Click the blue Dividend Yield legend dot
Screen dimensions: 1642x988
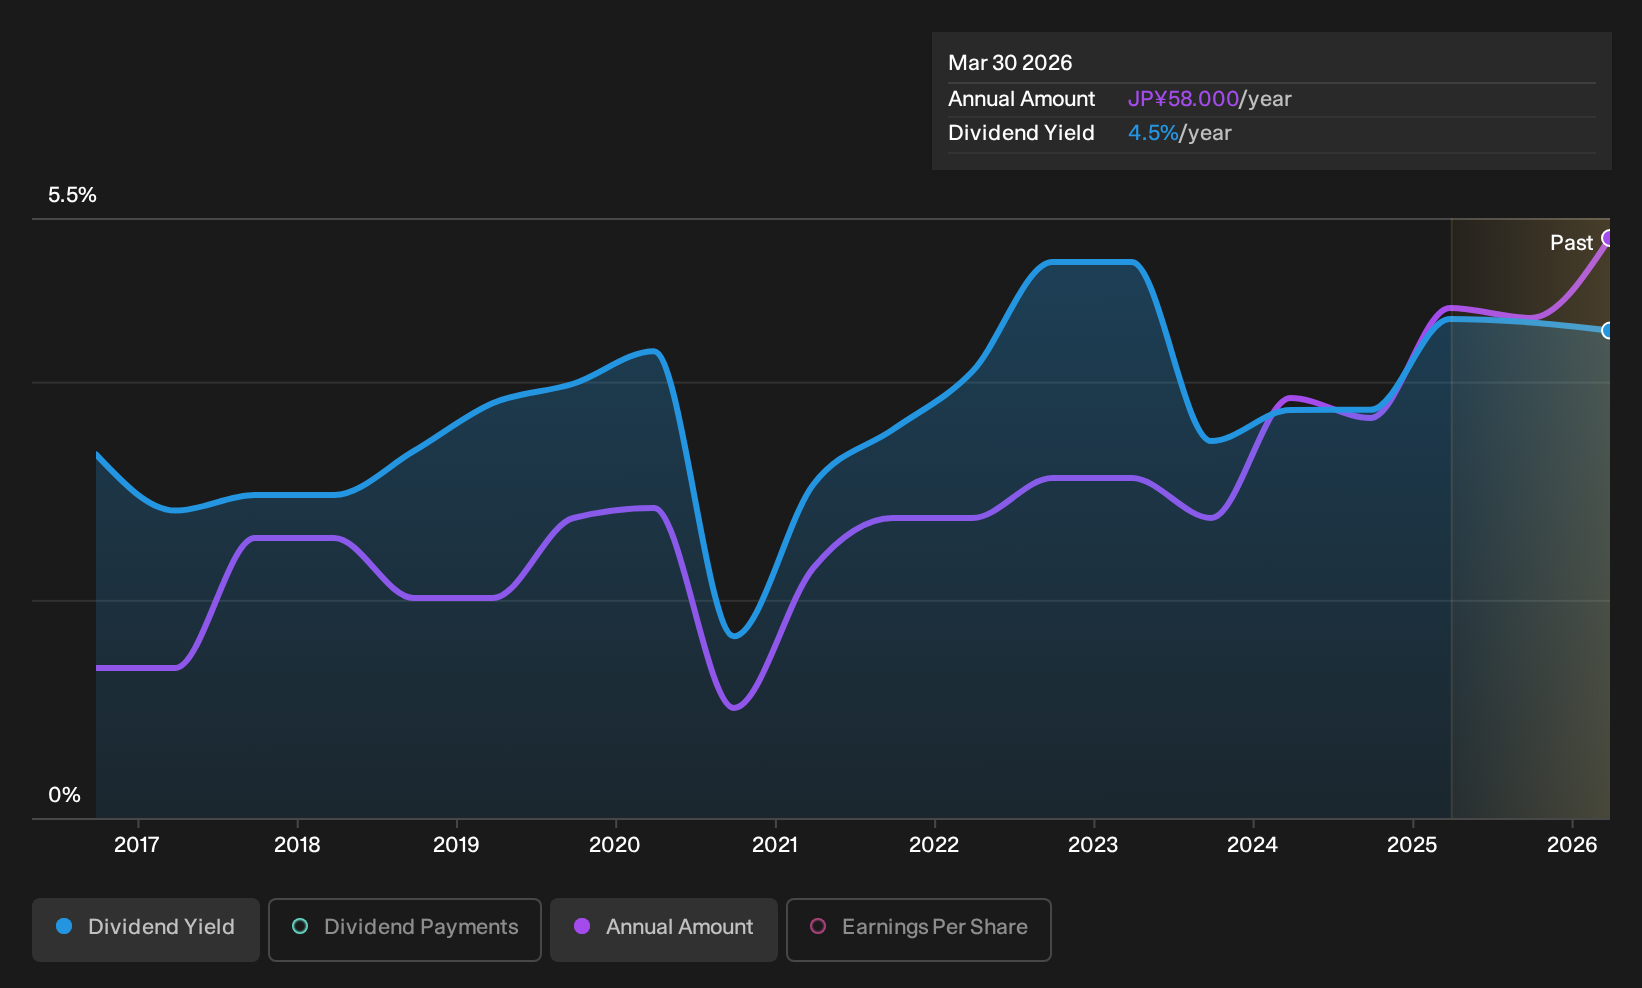tap(64, 927)
